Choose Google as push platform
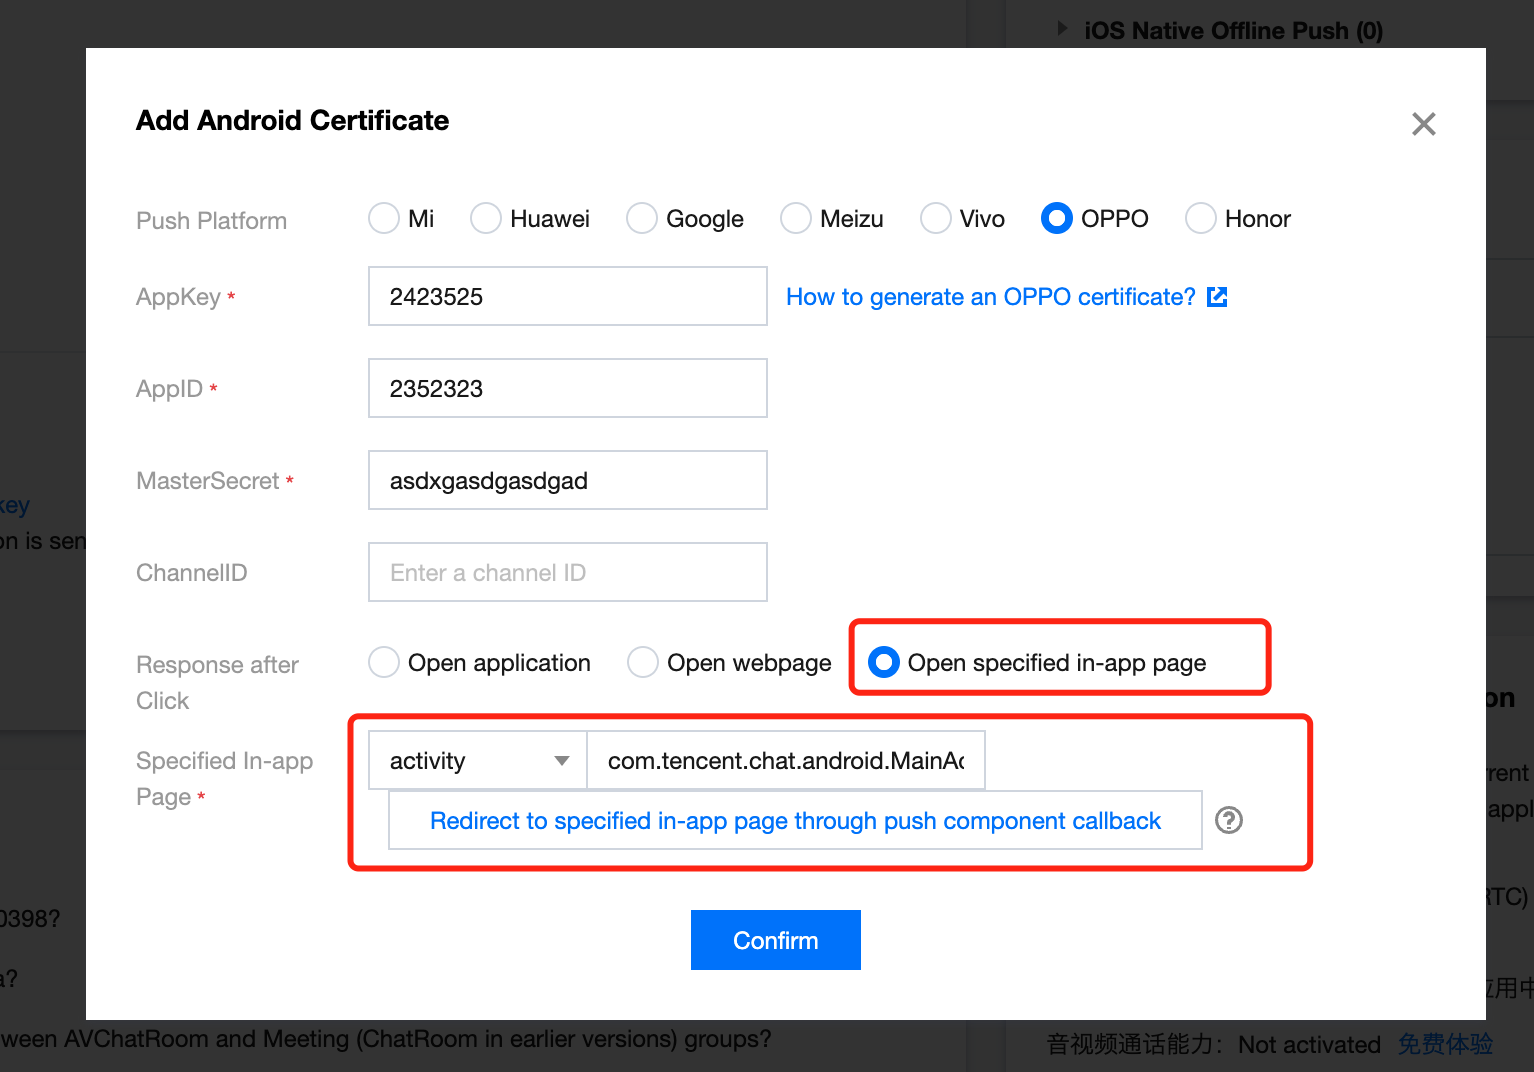The image size is (1534, 1072). (642, 218)
